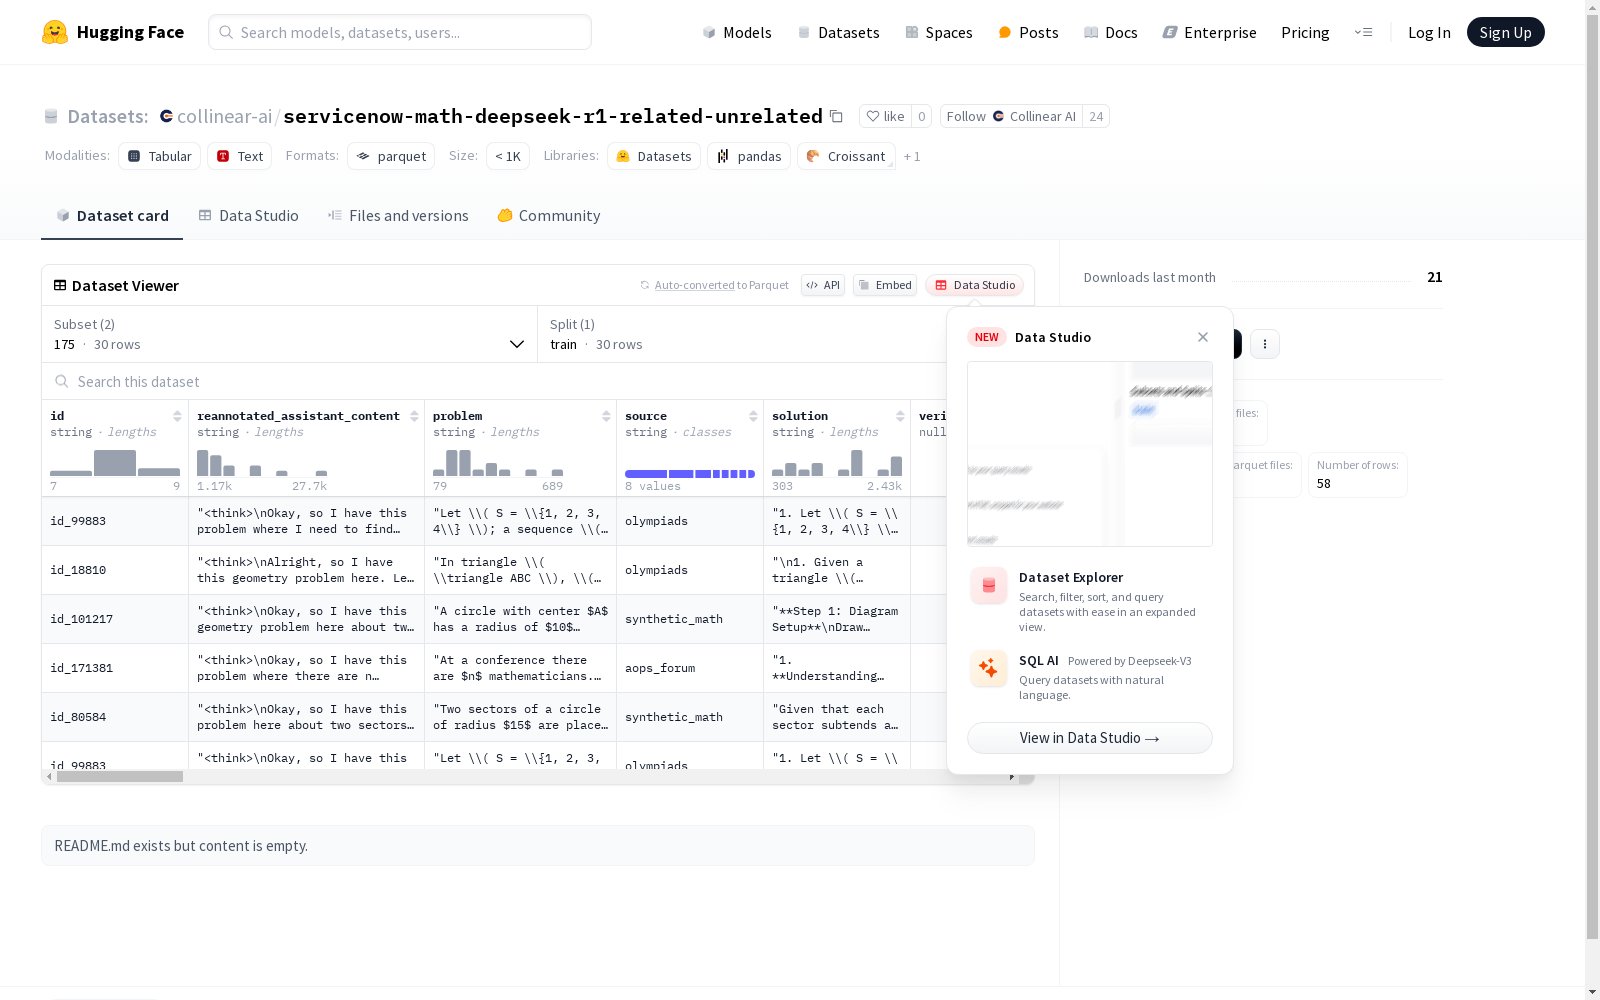1600x1000 pixels.
Task: Open the servicenow-math-deepseek-r1-related-unrelated dataset title
Action: [553, 116]
